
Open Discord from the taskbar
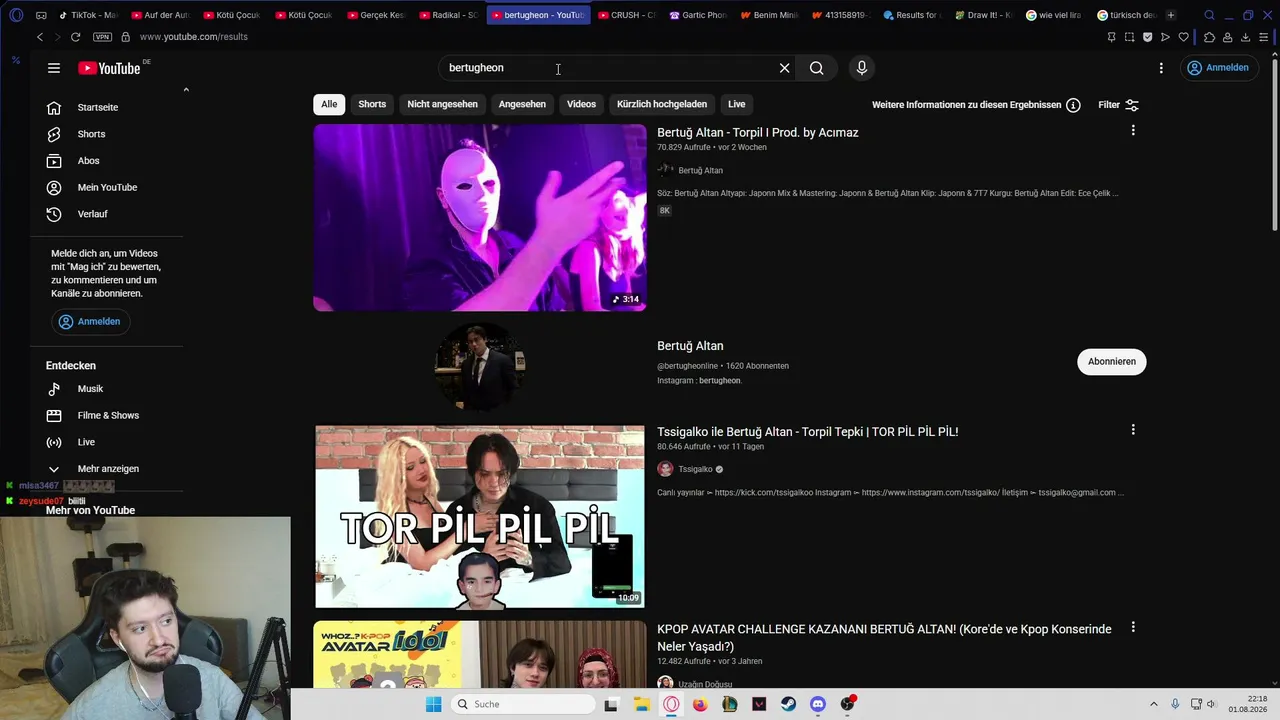click(818, 704)
